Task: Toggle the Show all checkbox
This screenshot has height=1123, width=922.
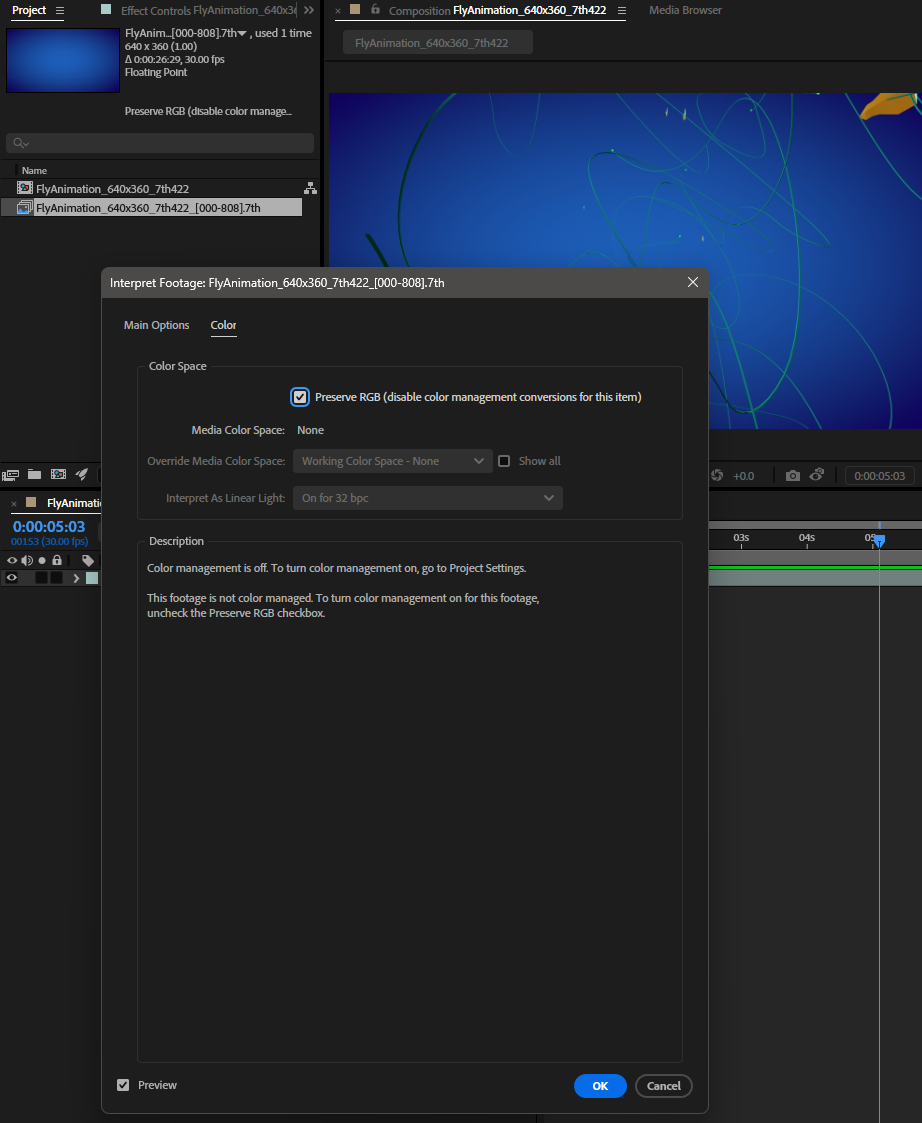Action: coord(504,461)
